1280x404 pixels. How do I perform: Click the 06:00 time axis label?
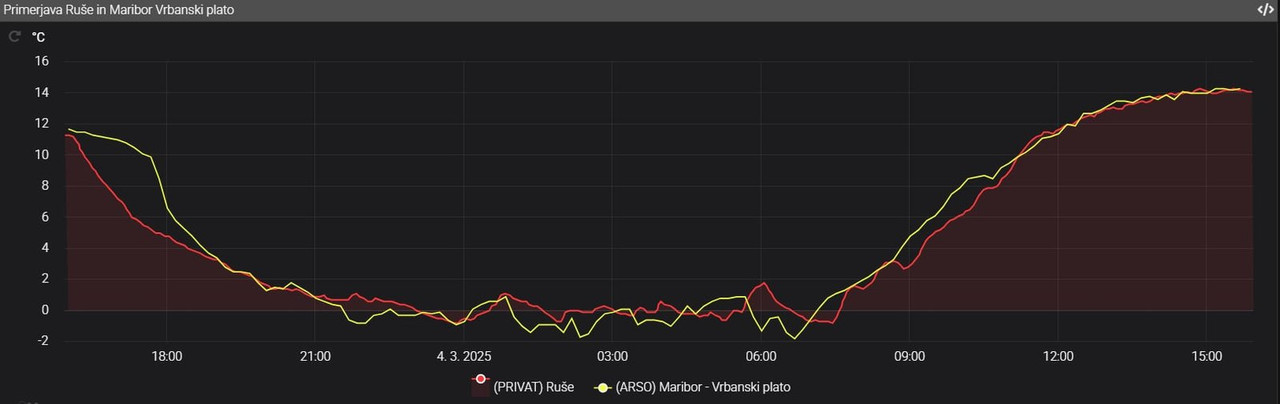761,356
